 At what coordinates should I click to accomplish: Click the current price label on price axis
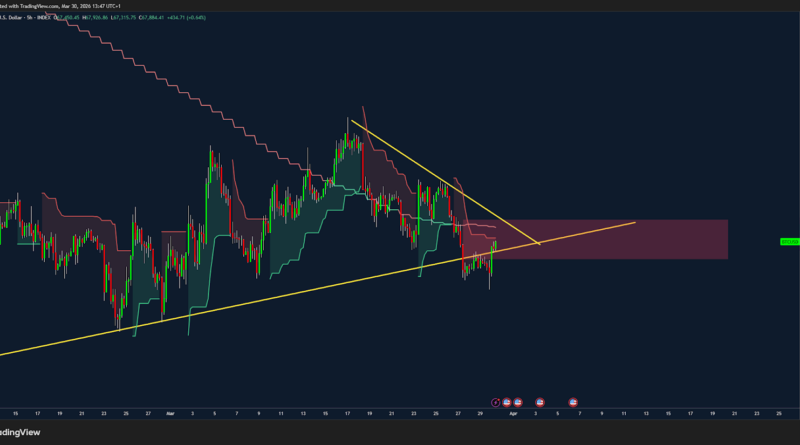pos(788,241)
